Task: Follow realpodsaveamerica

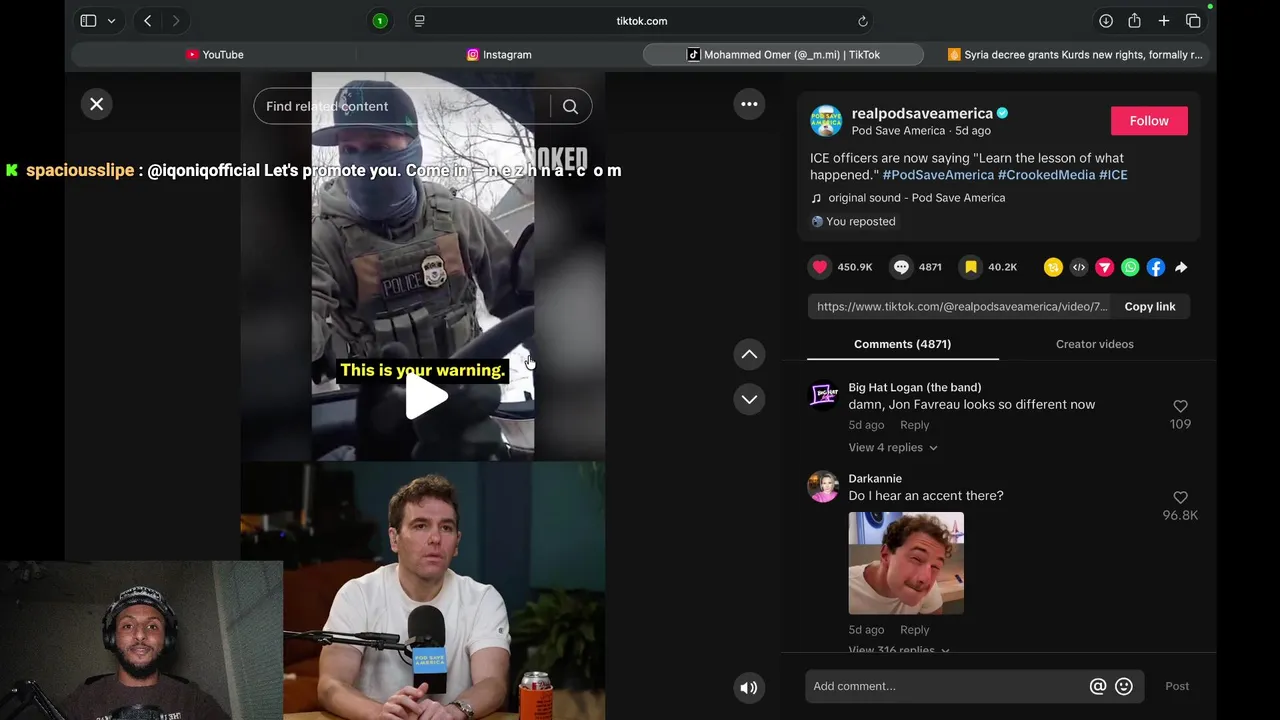Action: pyautogui.click(x=1149, y=121)
